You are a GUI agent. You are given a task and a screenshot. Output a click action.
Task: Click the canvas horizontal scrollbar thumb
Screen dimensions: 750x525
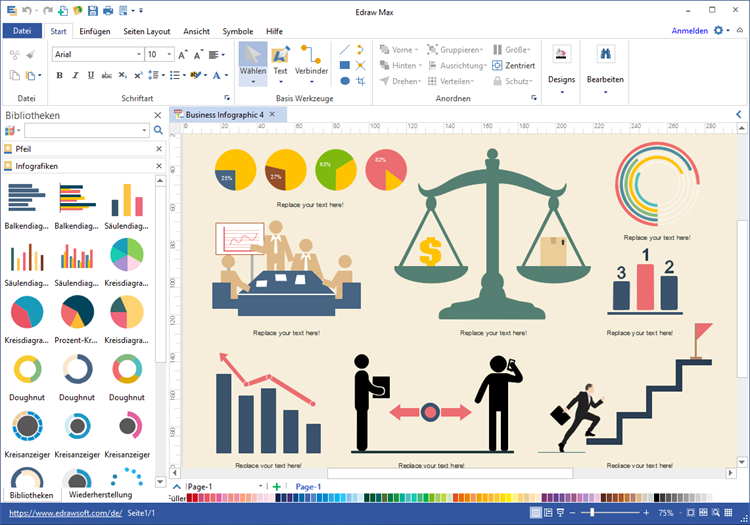click(x=450, y=473)
